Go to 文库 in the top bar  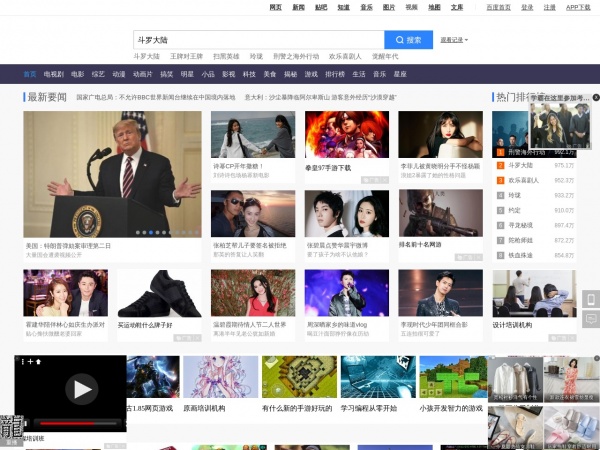(457, 7)
